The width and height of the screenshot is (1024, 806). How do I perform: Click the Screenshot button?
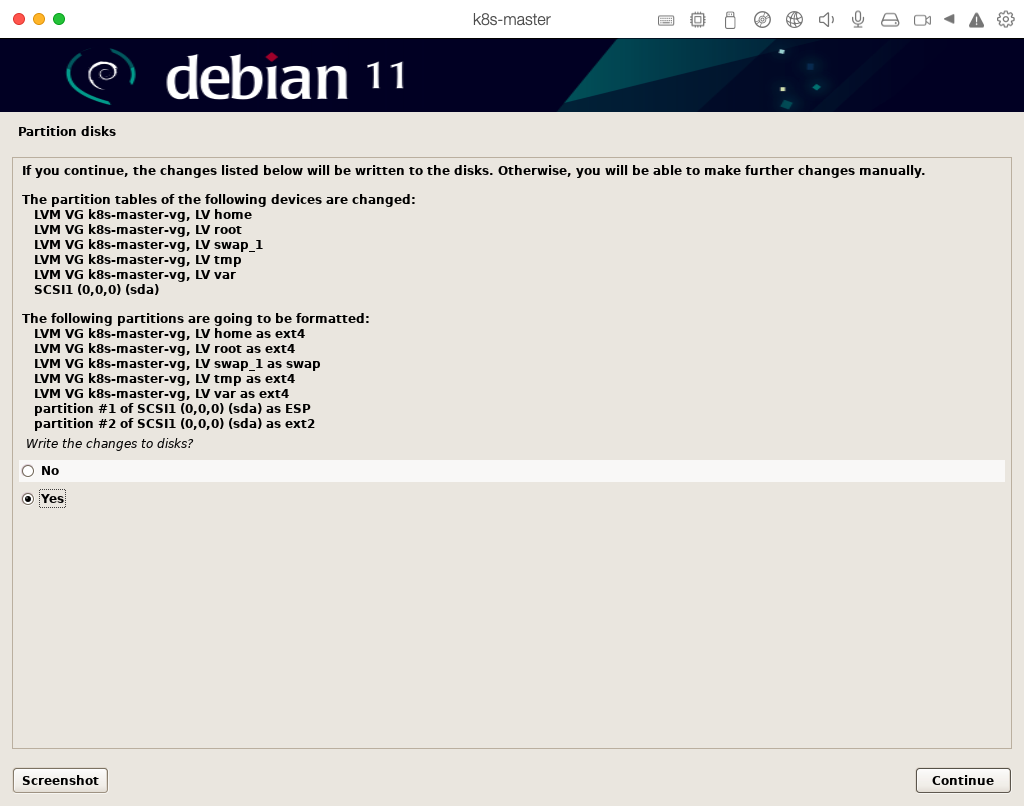(x=60, y=781)
